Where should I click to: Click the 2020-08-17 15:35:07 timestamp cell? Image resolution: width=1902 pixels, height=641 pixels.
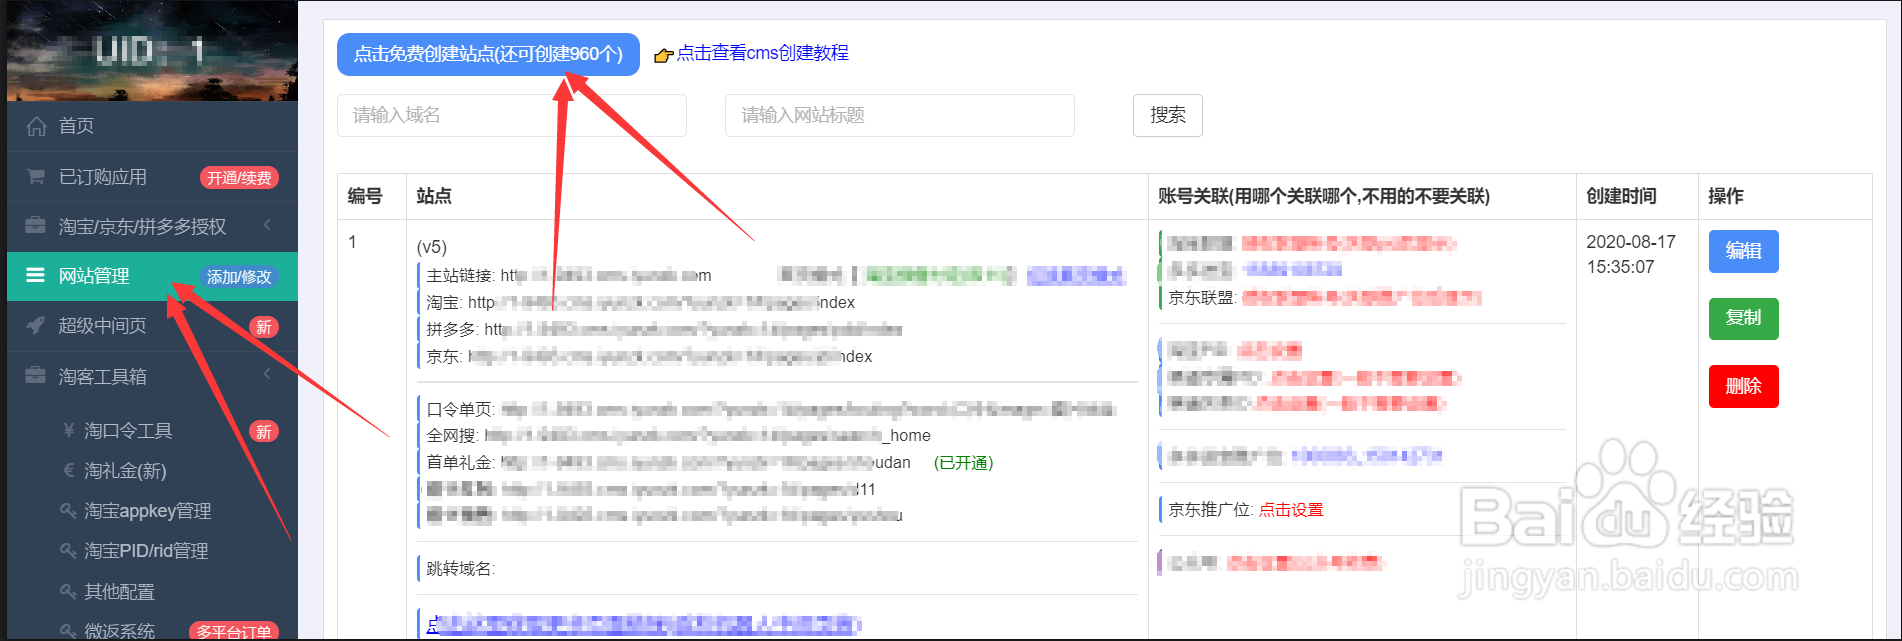point(1630,254)
